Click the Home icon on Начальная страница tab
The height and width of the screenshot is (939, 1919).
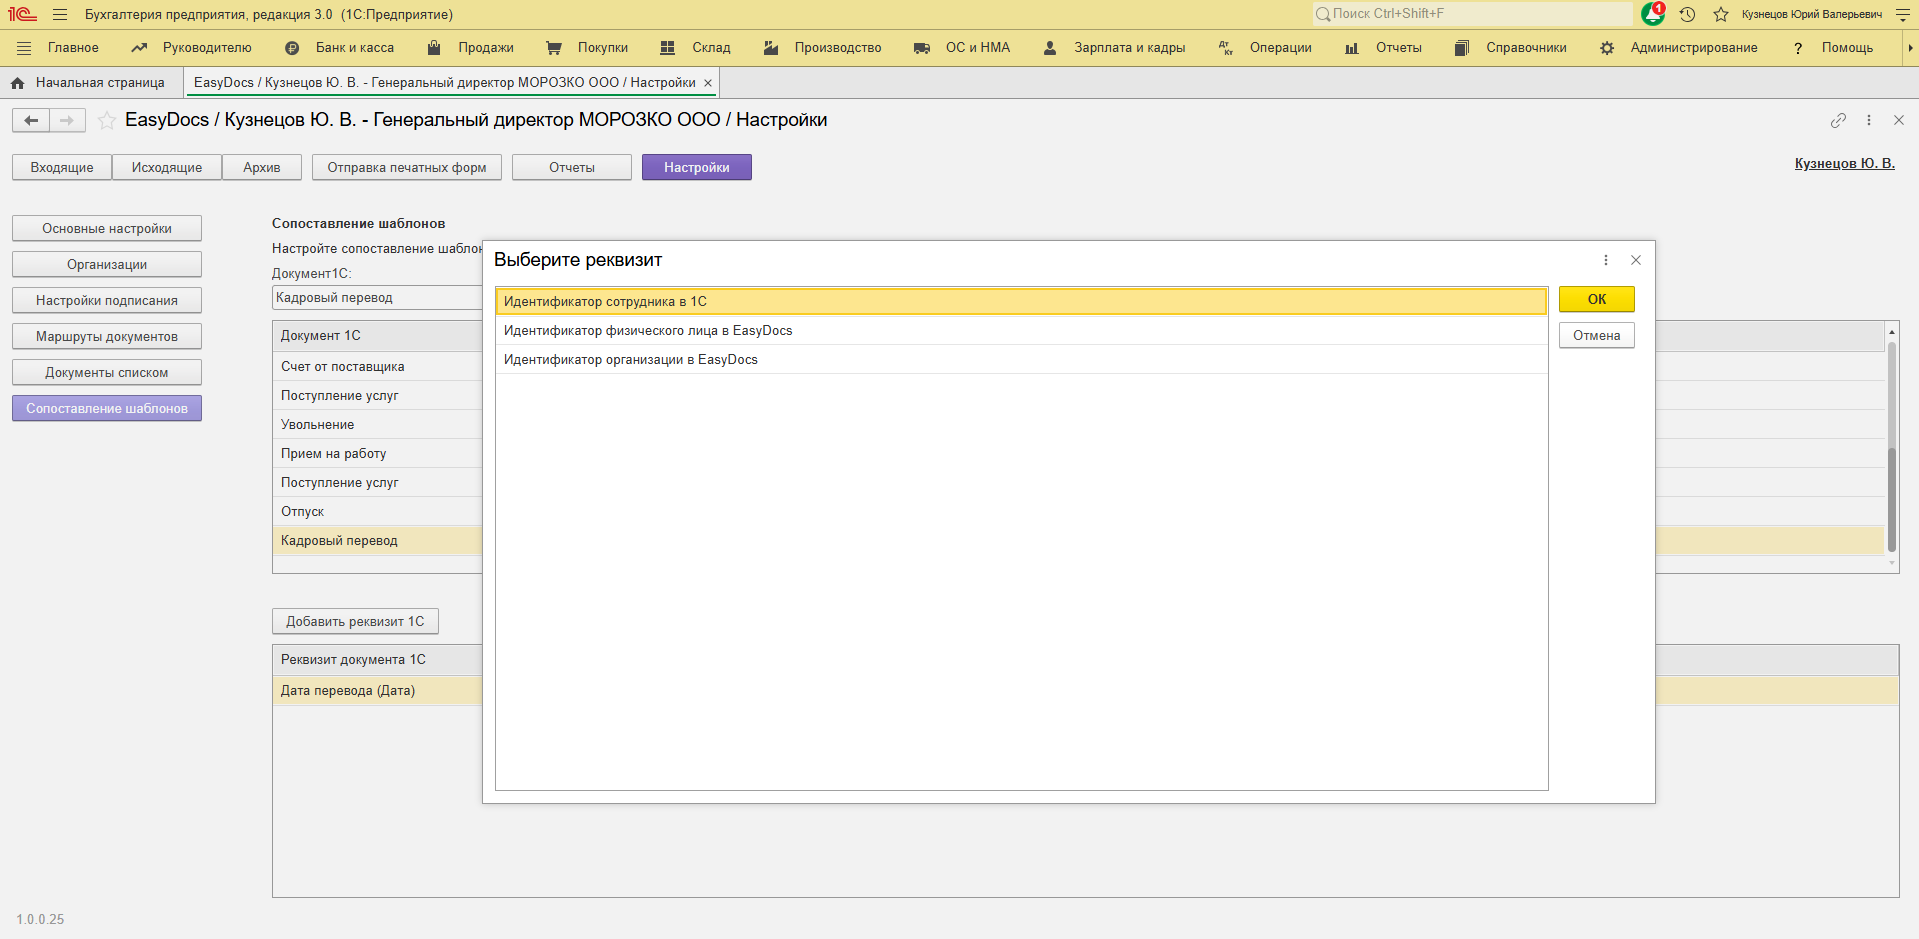[17, 83]
